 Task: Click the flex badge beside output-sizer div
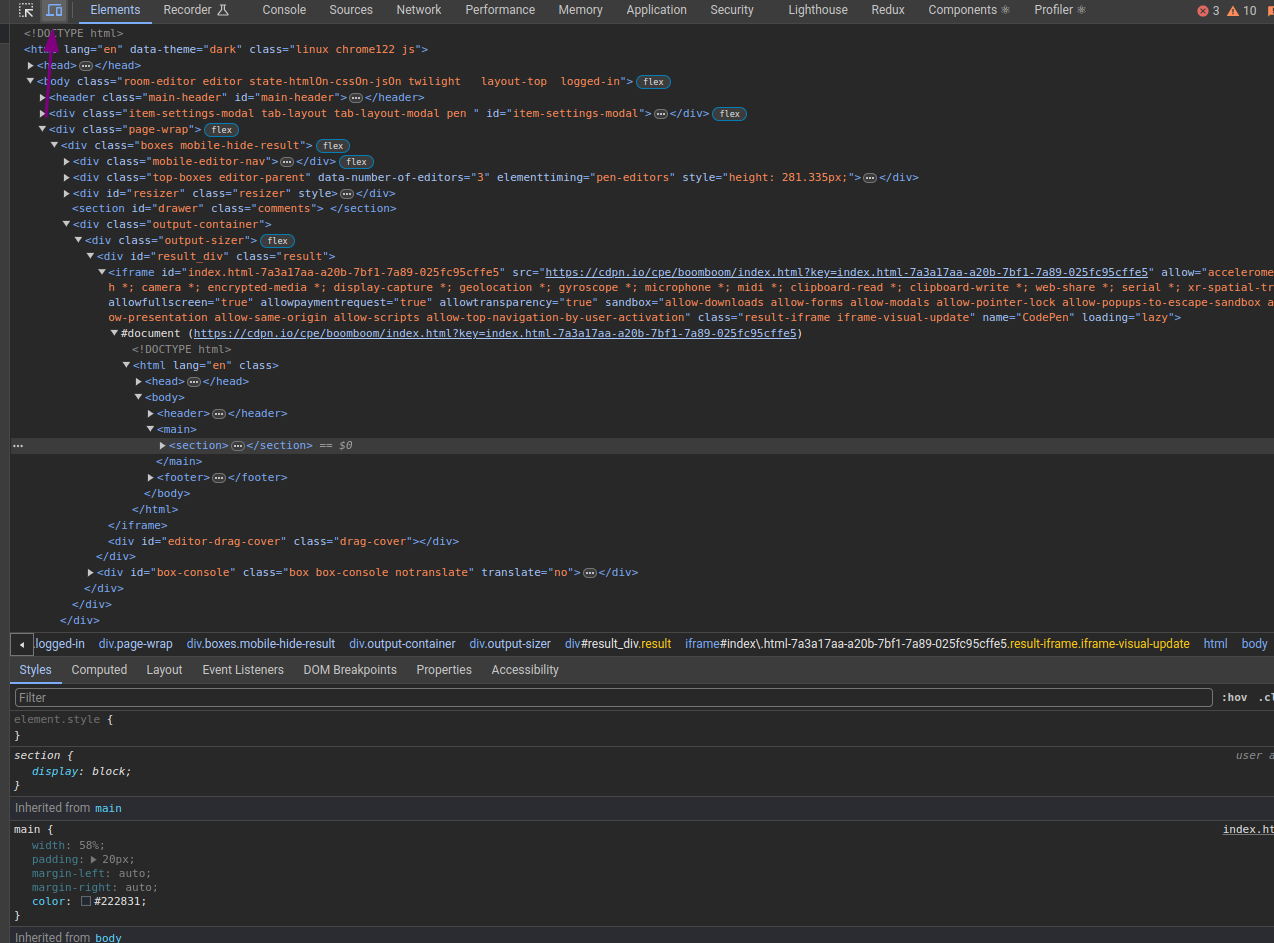click(x=277, y=241)
